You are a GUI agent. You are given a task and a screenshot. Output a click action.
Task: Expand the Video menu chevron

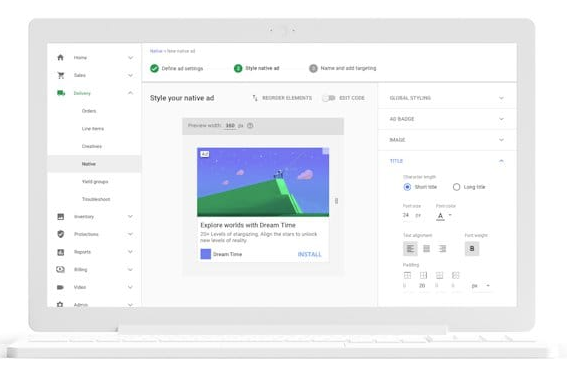(x=131, y=287)
